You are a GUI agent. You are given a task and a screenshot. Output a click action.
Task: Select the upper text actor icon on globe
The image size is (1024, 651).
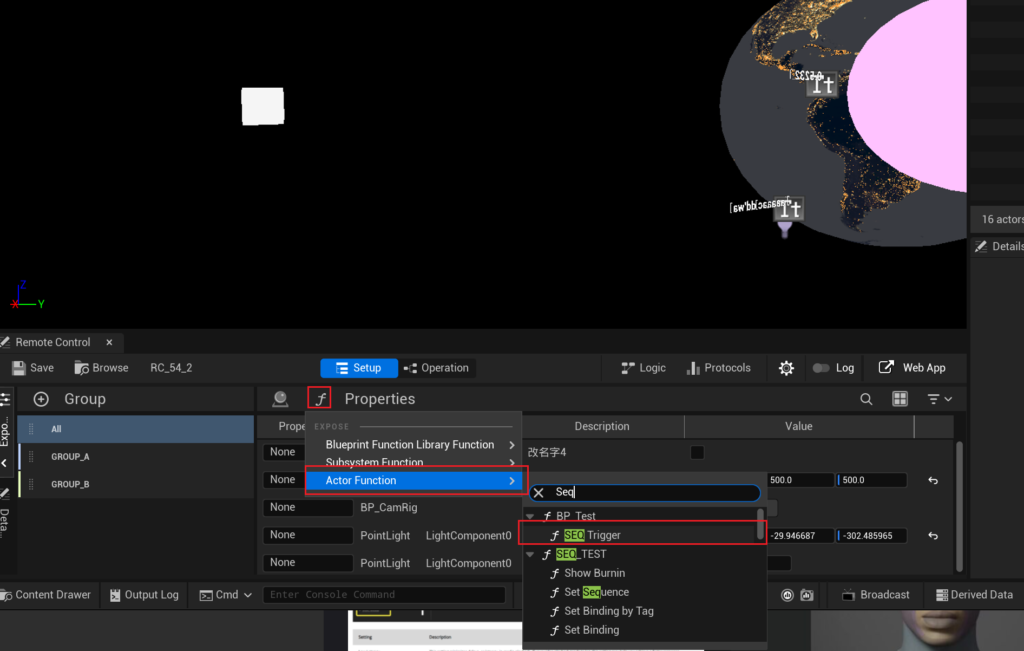pos(822,84)
